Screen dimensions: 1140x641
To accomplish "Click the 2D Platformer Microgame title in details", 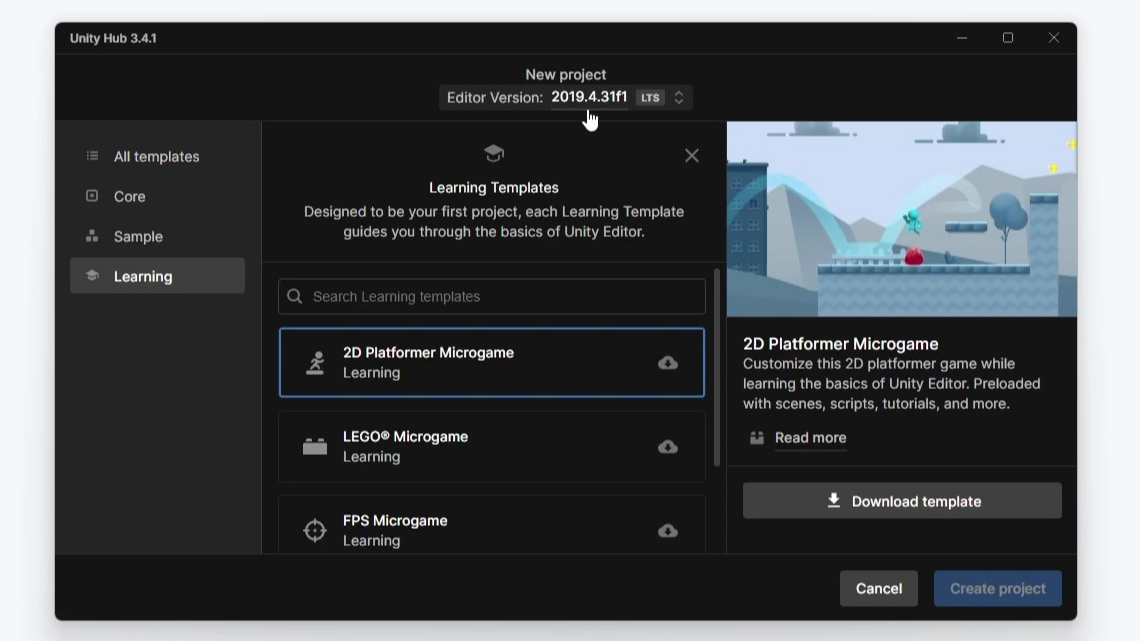I will point(840,344).
